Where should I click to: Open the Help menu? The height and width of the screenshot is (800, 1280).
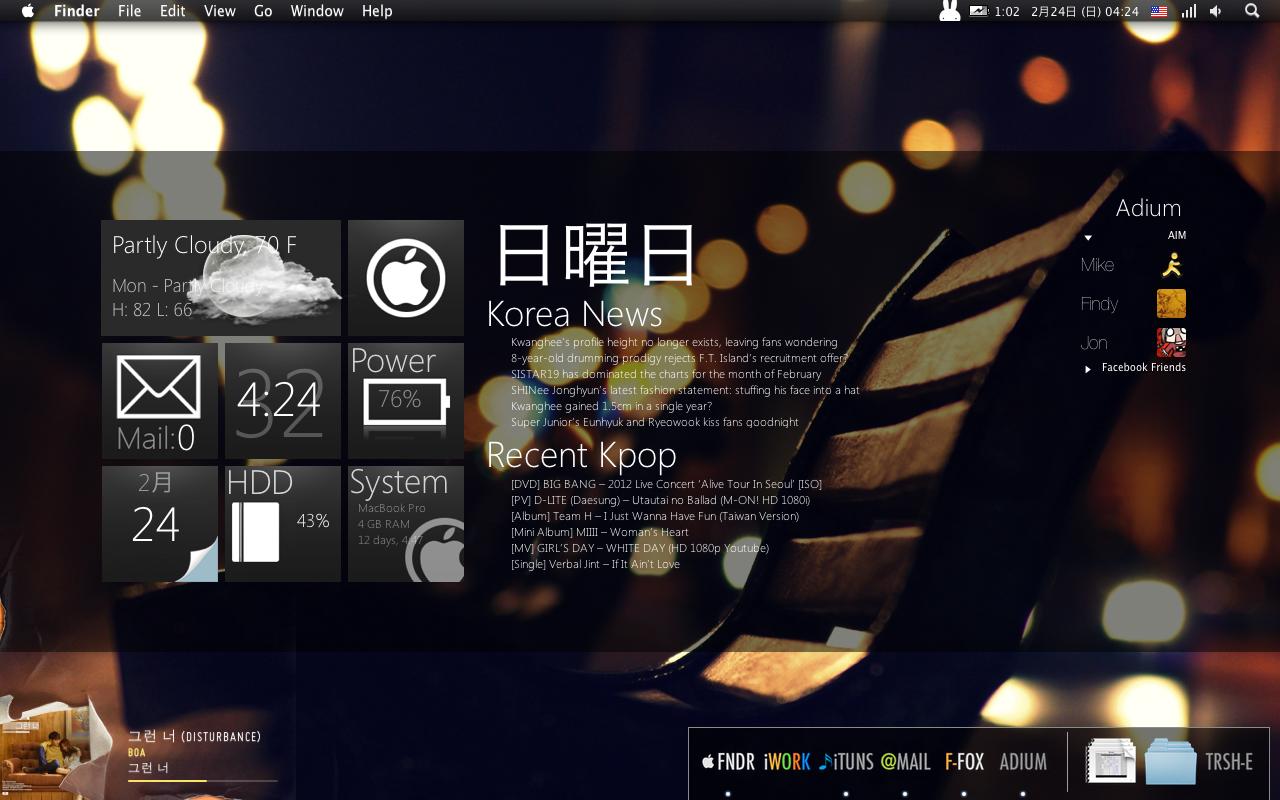377,11
